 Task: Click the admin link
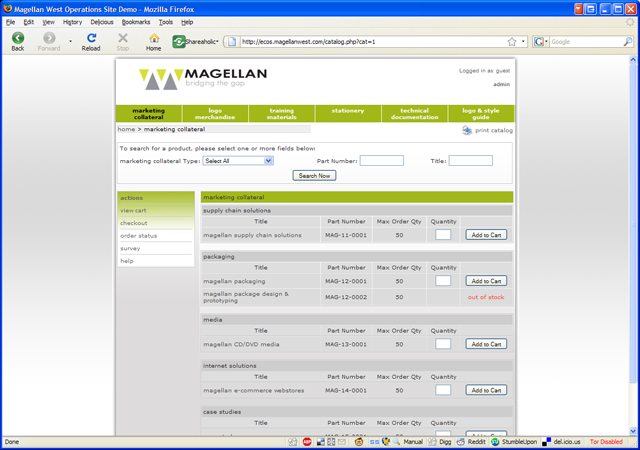click(x=501, y=85)
